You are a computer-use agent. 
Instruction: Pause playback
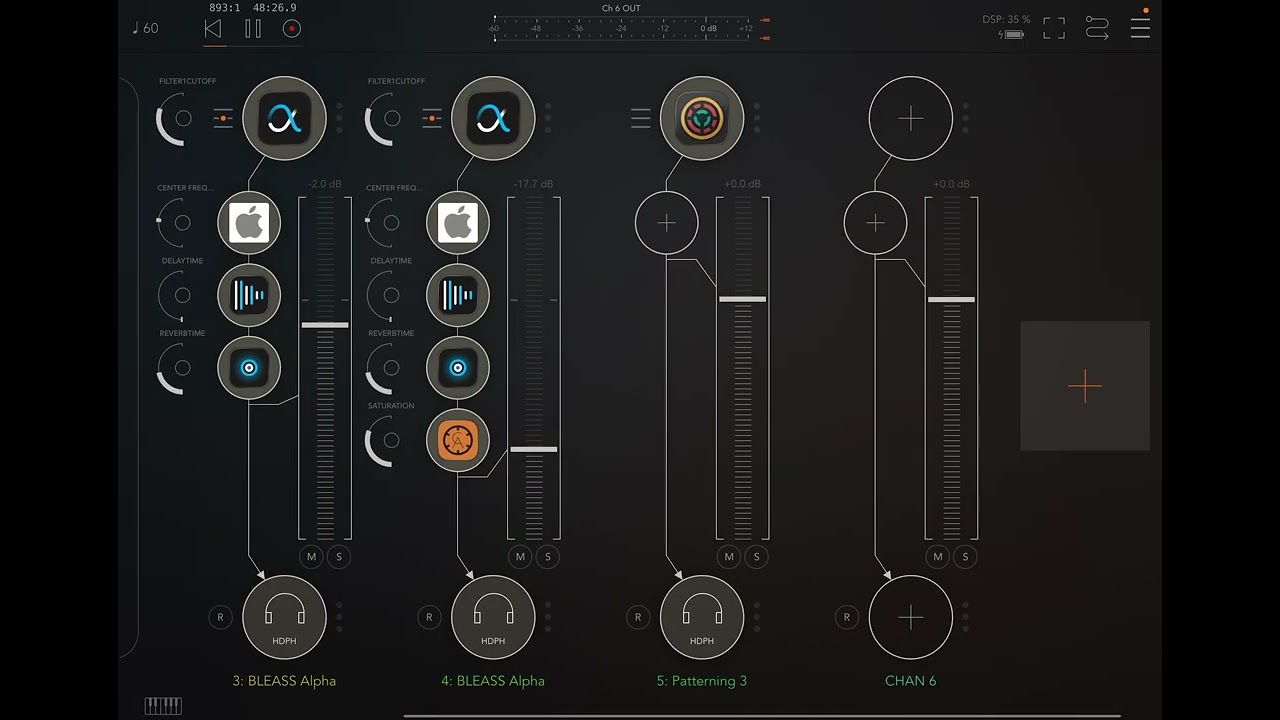pos(253,29)
